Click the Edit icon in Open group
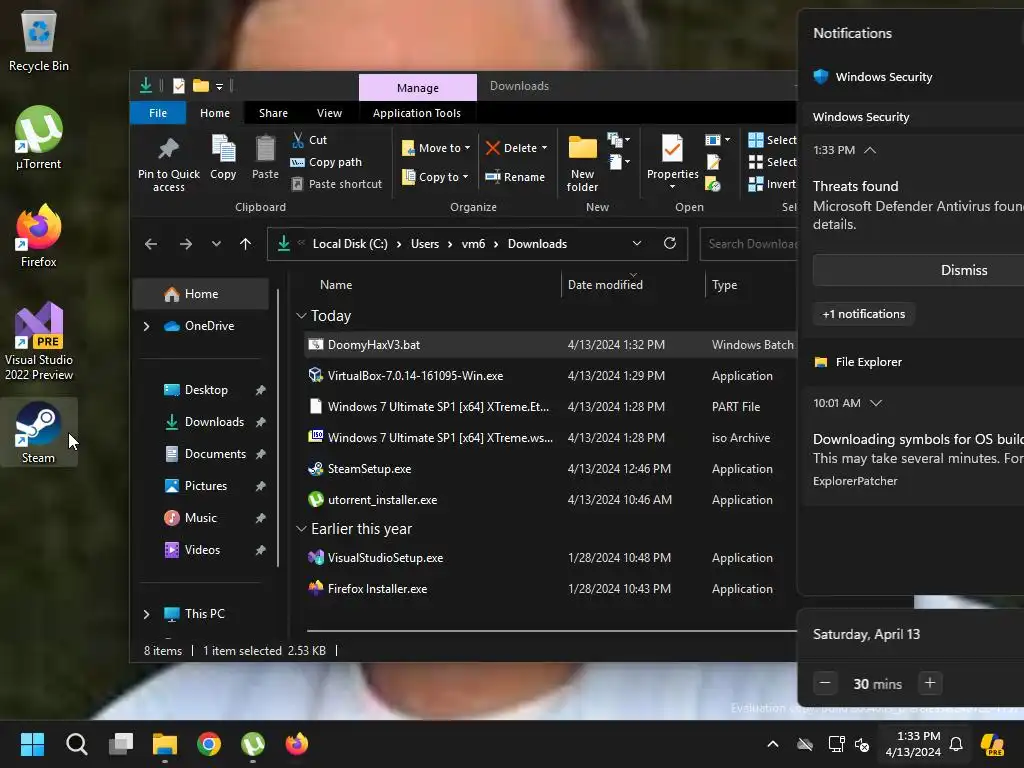 [x=713, y=162]
